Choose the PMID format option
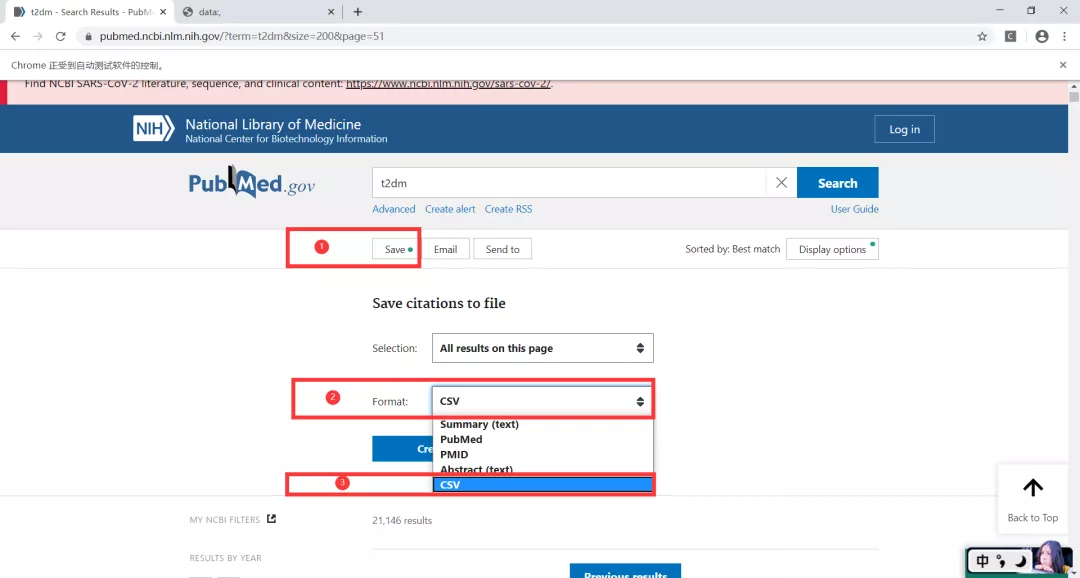Viewport: 1080px width, 578px height. coord(543,455)
